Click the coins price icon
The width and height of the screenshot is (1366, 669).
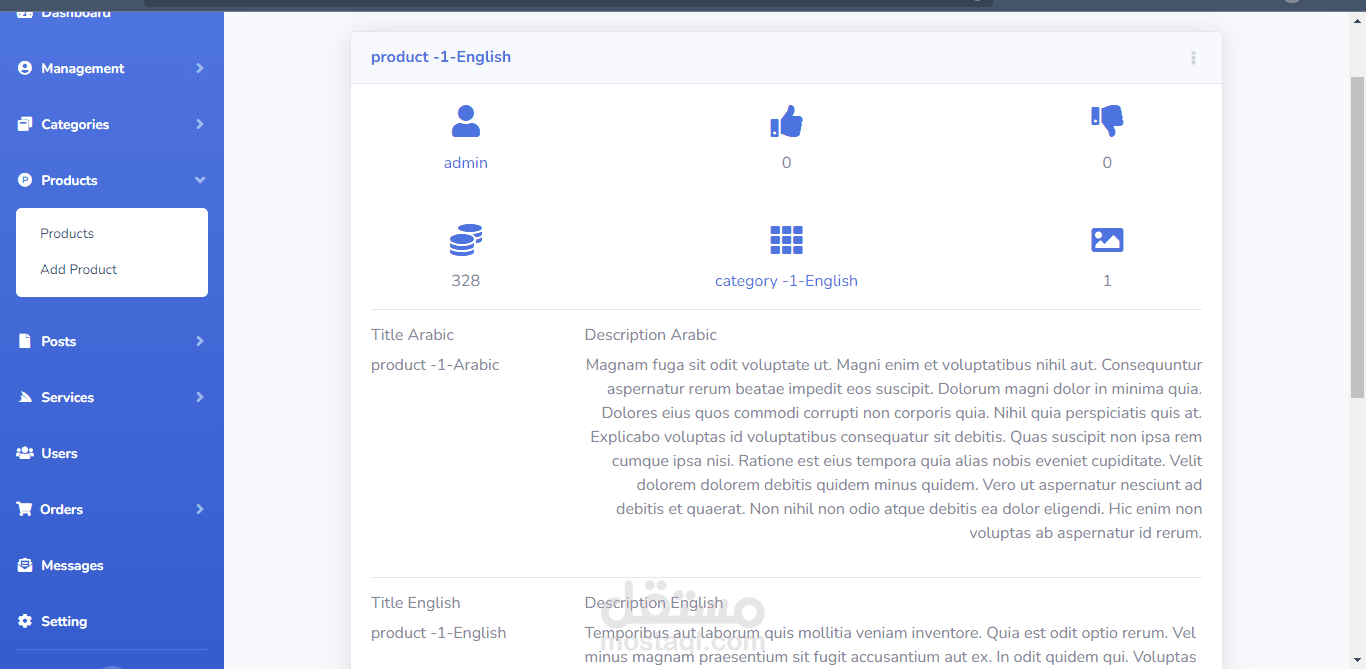(x=466, y=240)
